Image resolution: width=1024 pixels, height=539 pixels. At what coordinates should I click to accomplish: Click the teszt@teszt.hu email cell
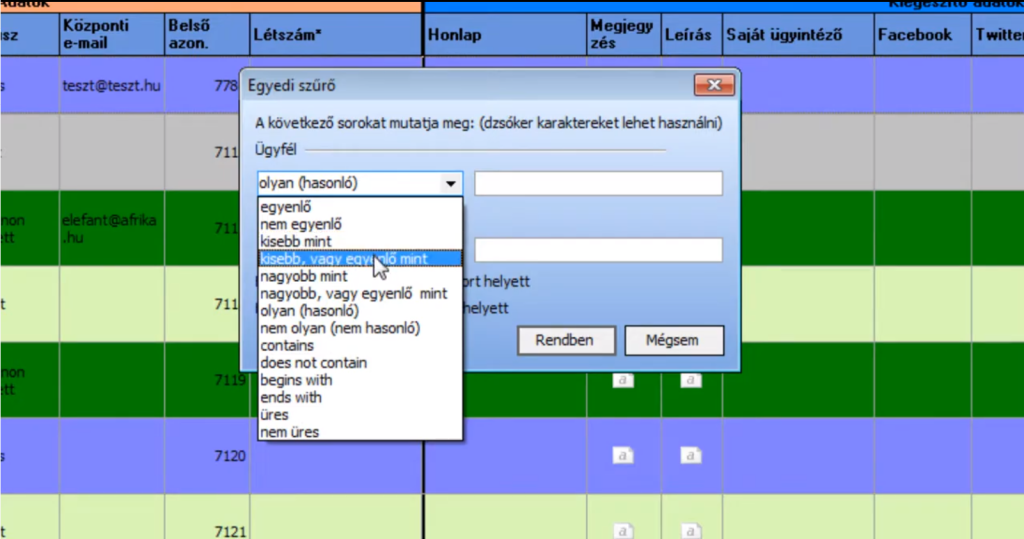pyautogui.click(x=111, y=86)
